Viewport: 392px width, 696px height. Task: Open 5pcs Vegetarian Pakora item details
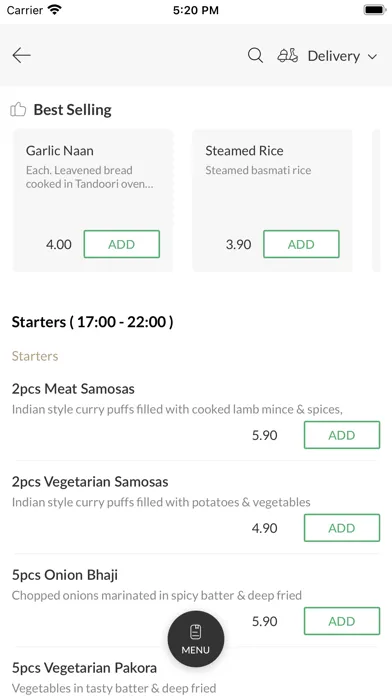pos(84,668)
